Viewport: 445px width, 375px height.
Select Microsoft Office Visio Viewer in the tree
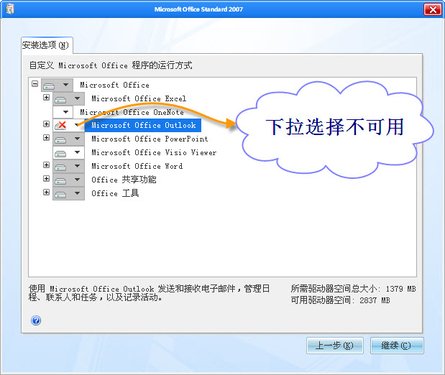pyautogui.click(x=154, y=152)
